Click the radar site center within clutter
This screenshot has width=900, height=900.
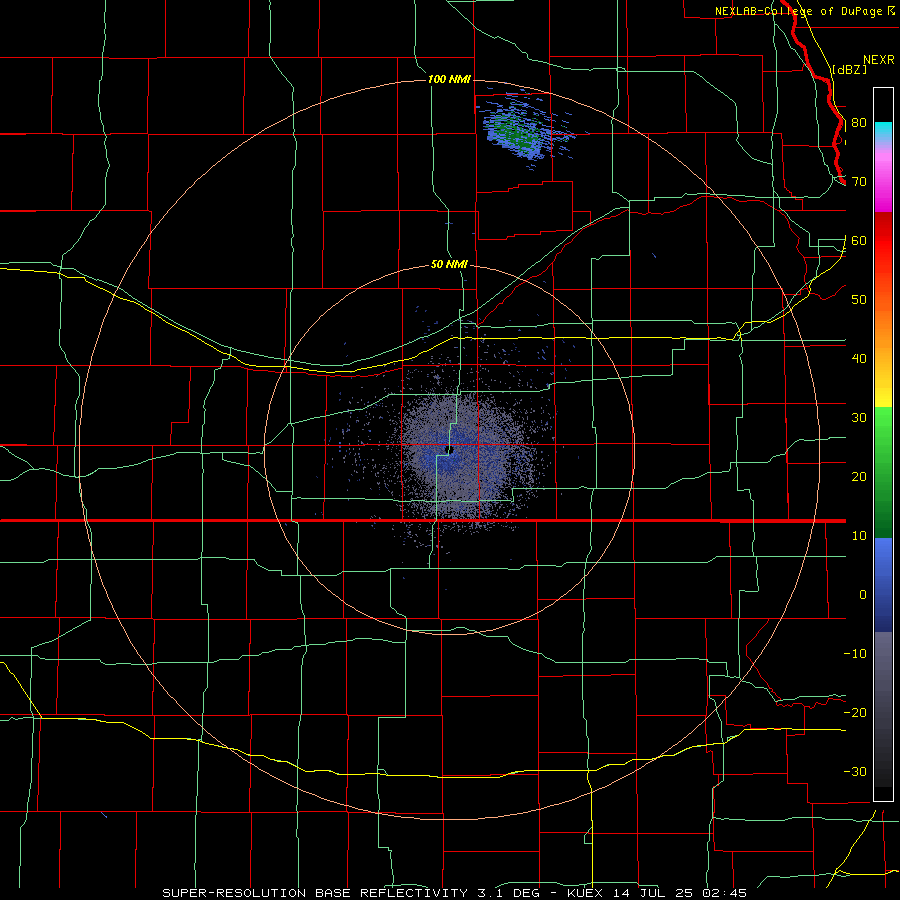tap(450, 450)
